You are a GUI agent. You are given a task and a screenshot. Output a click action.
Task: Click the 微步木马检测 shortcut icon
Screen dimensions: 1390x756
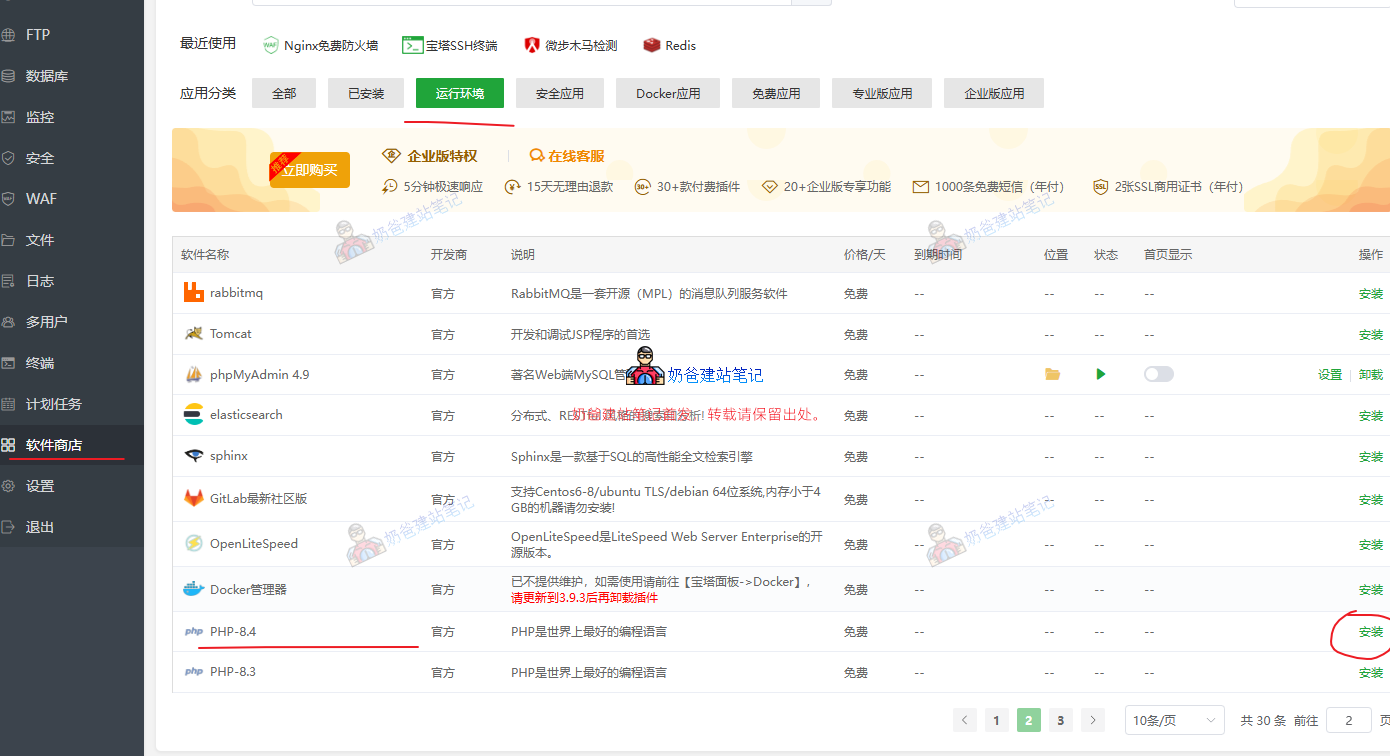coord(532,45)
